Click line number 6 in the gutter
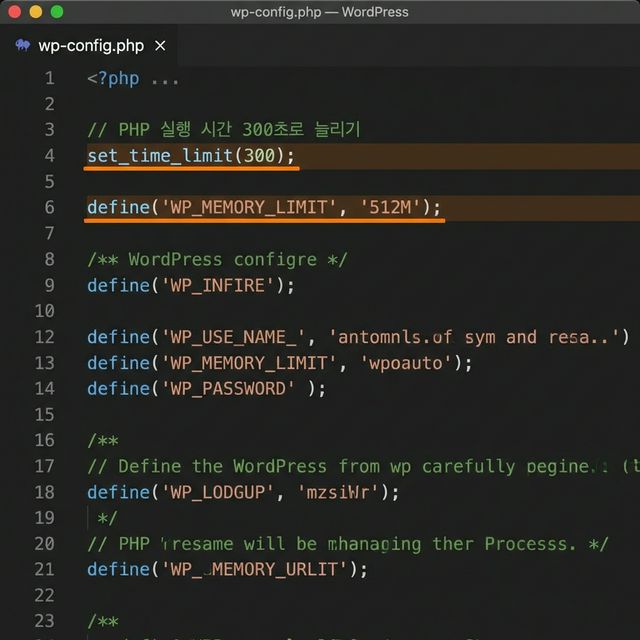Image resolution: width=640 pixels, height=640 pixels. (49, 207)
